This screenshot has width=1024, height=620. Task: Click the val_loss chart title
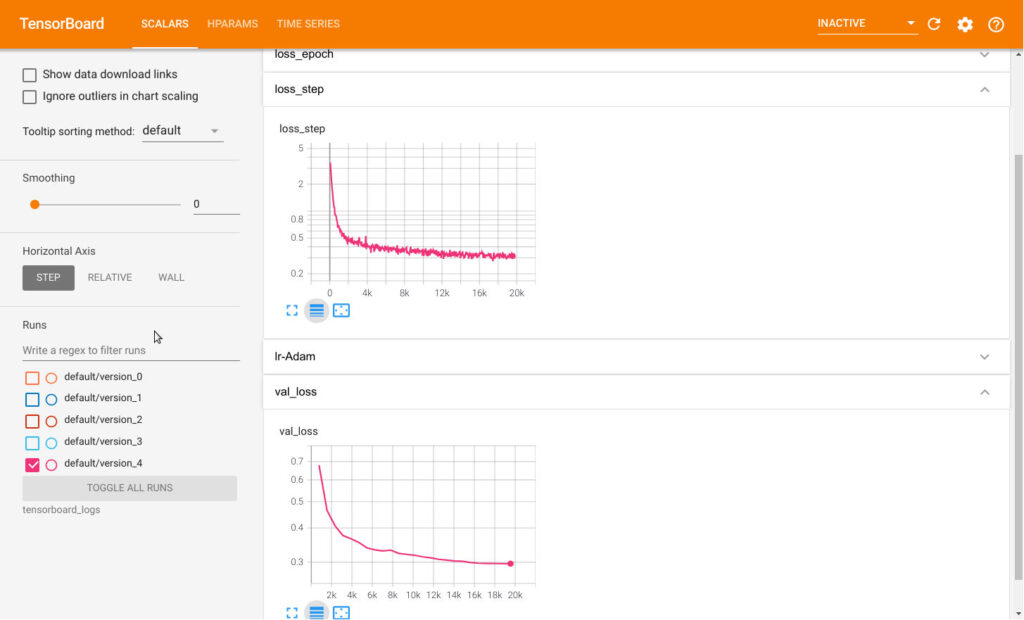[298, 431]
